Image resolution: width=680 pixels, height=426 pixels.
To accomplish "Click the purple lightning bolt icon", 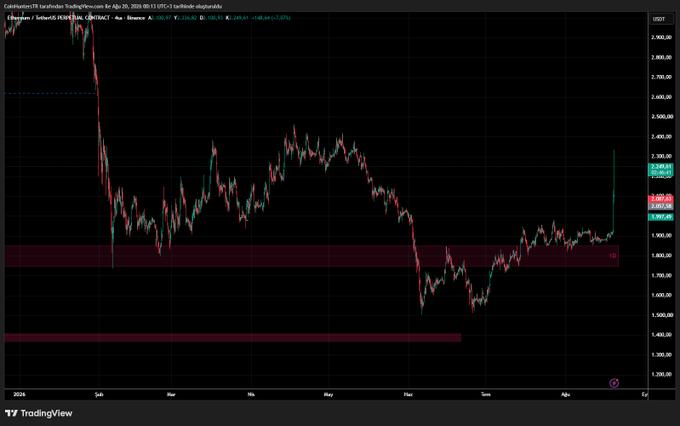I will 614,383.
